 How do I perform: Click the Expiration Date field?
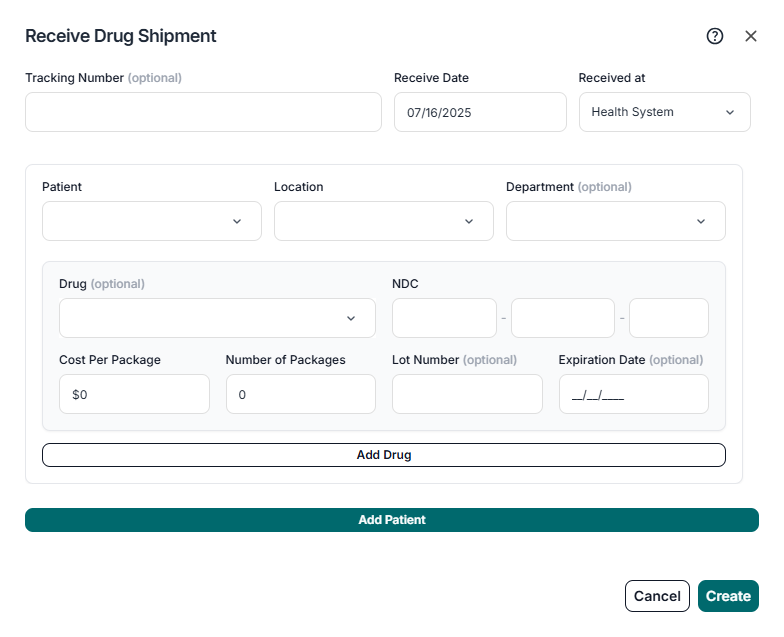pos(633,394)
